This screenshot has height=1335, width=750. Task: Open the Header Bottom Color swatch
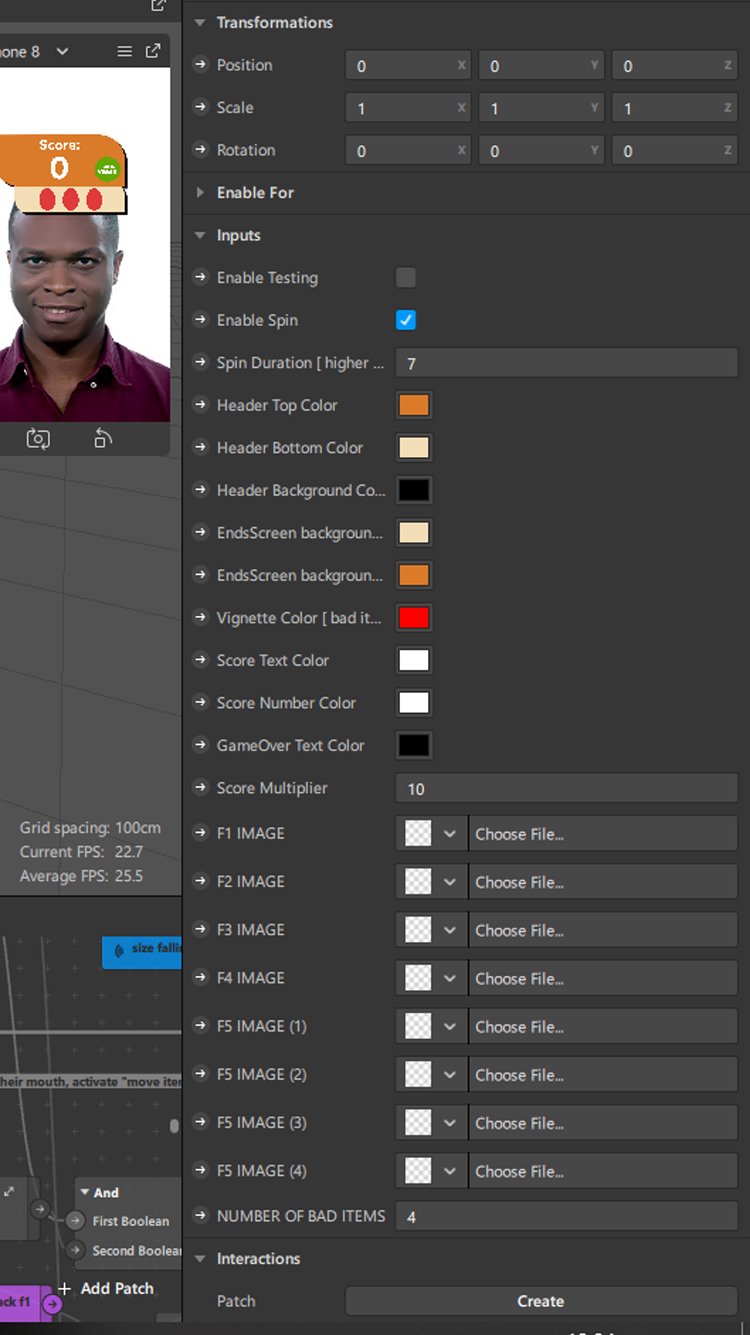(x=414, y=448)
